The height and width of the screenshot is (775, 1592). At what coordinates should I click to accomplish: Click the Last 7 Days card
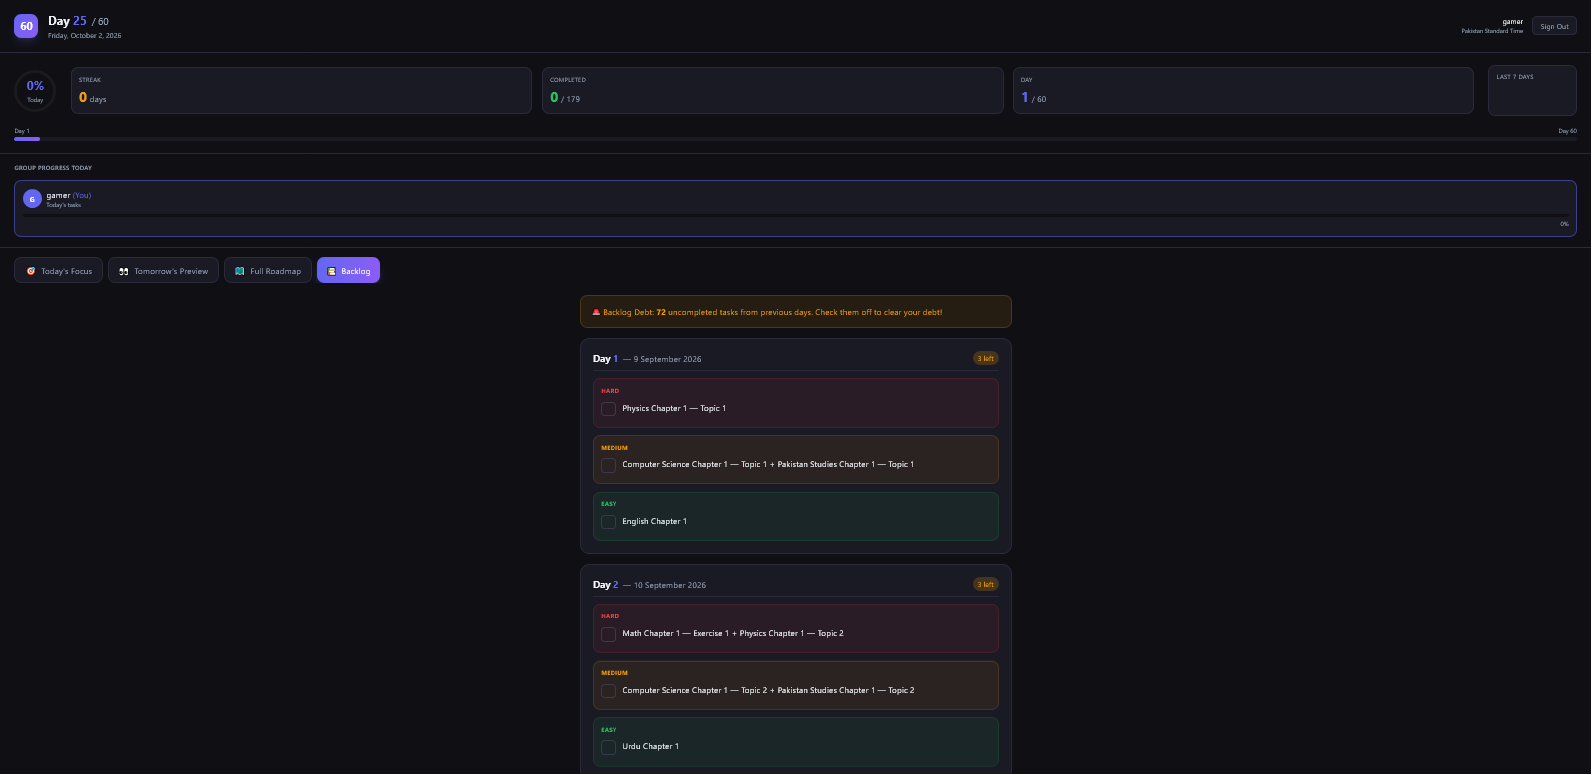(1532, 91)
